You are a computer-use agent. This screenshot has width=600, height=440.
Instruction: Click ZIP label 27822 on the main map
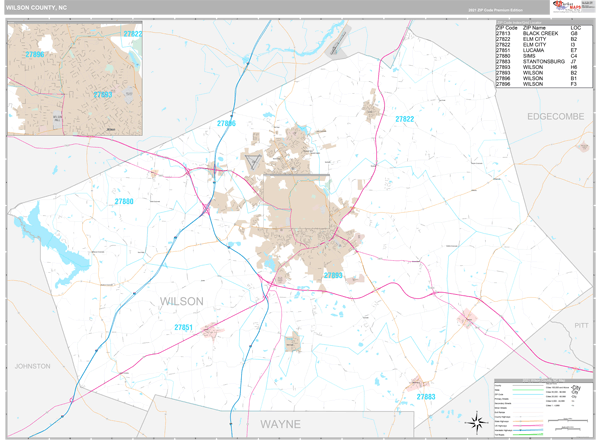tap(404, 119)
